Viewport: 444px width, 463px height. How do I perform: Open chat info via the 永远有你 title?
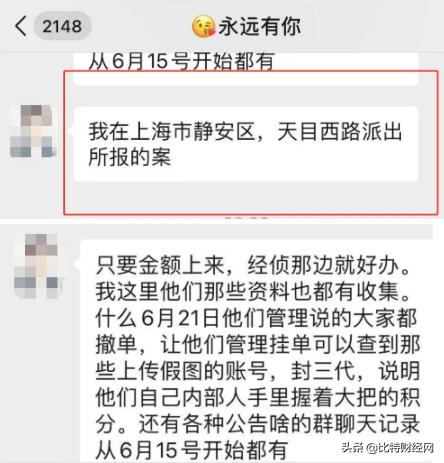coord(260,26)
